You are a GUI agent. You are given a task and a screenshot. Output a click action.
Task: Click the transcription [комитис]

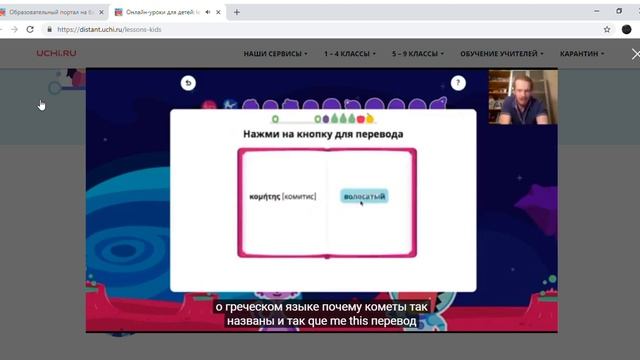coord(299,197)
